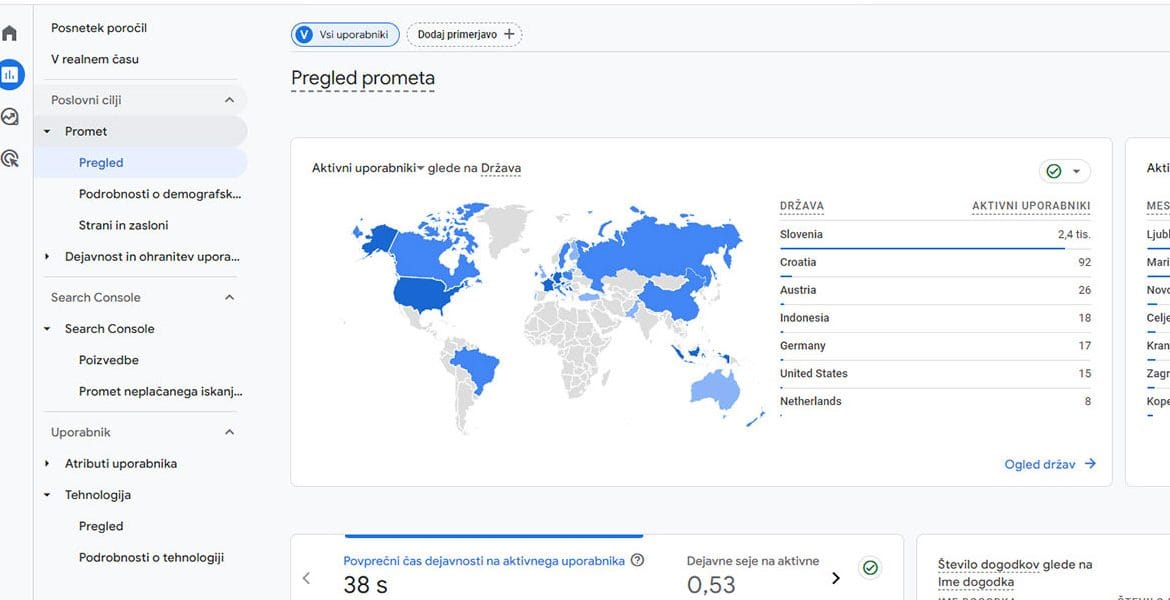Click the next metric arrow on the card

(836, 578)
